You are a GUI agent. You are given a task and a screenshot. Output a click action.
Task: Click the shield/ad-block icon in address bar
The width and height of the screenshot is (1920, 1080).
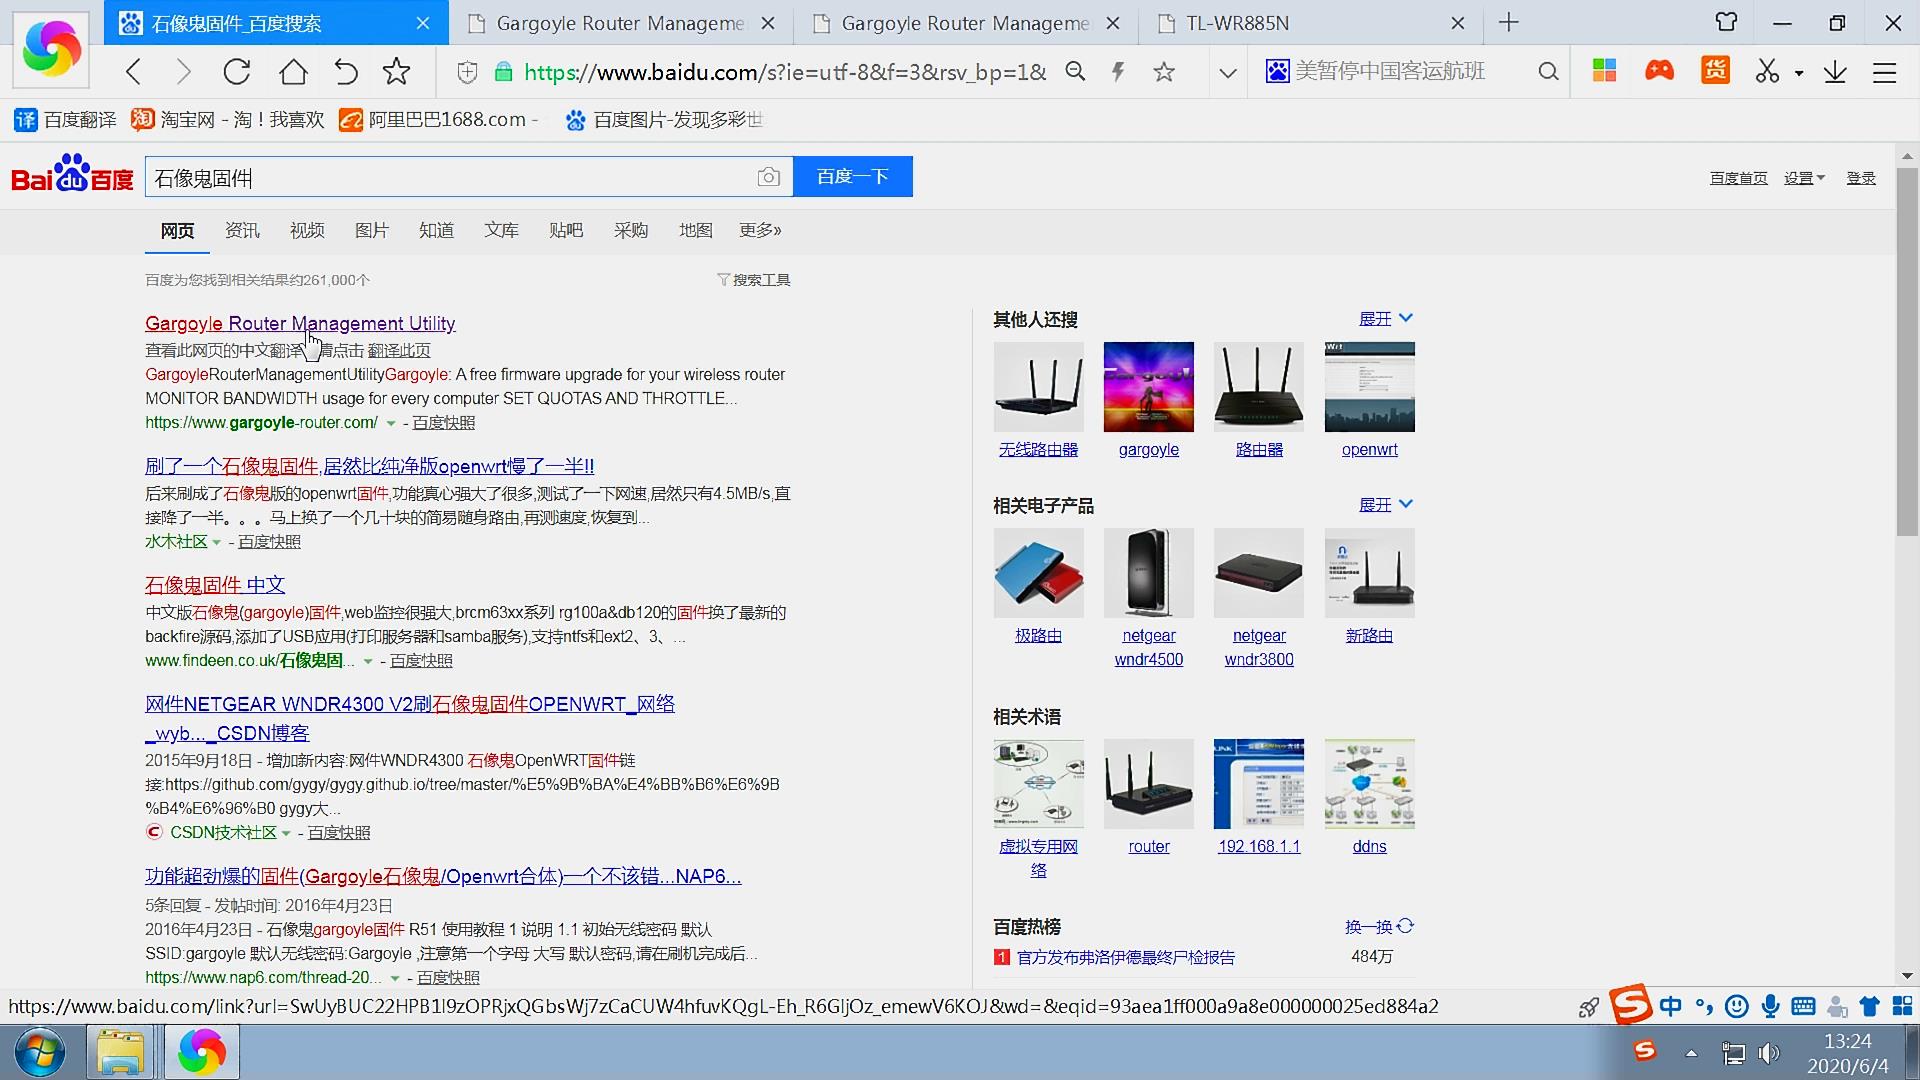point(467,71)
